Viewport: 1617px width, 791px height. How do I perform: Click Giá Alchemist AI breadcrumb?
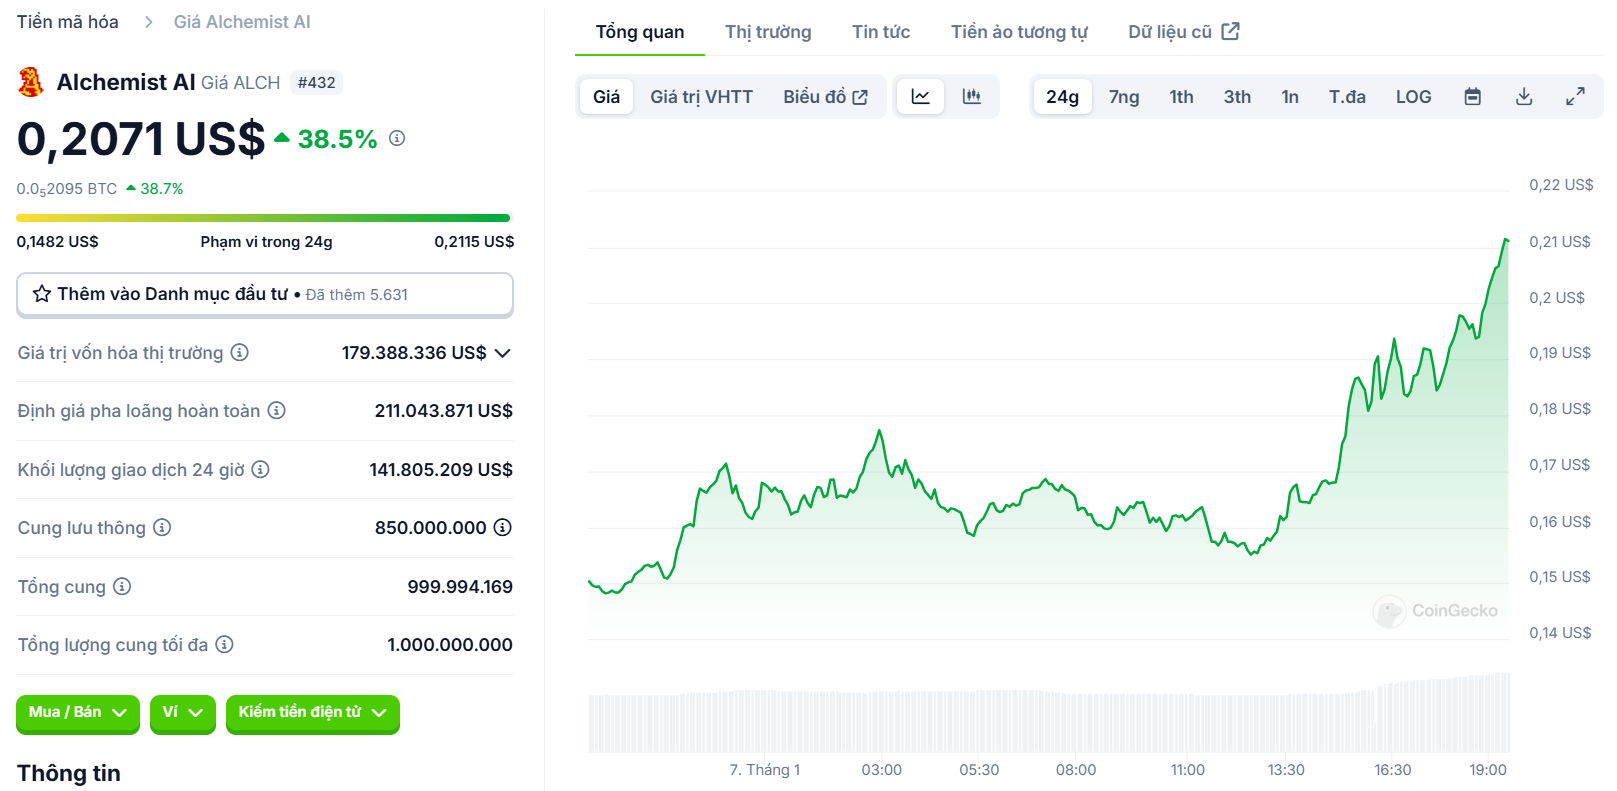pyautogui.click(x=242, y=22)
